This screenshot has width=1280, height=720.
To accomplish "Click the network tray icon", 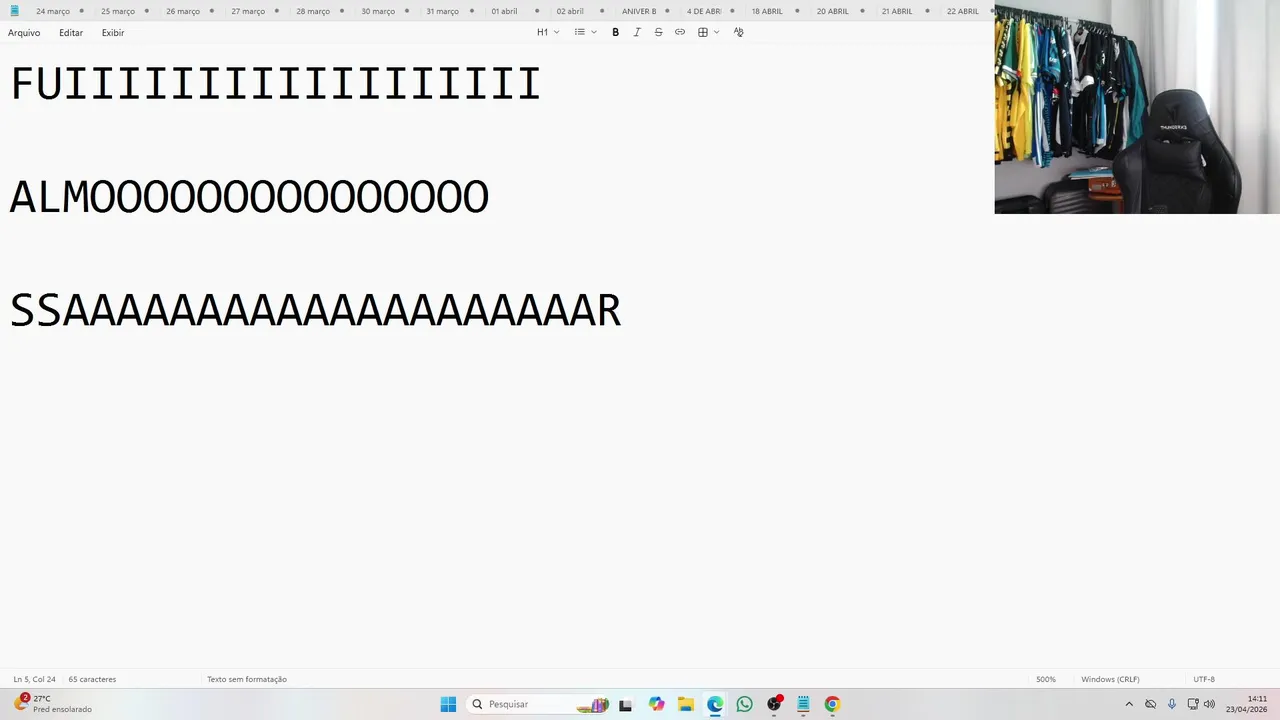I will (1193, 704).
